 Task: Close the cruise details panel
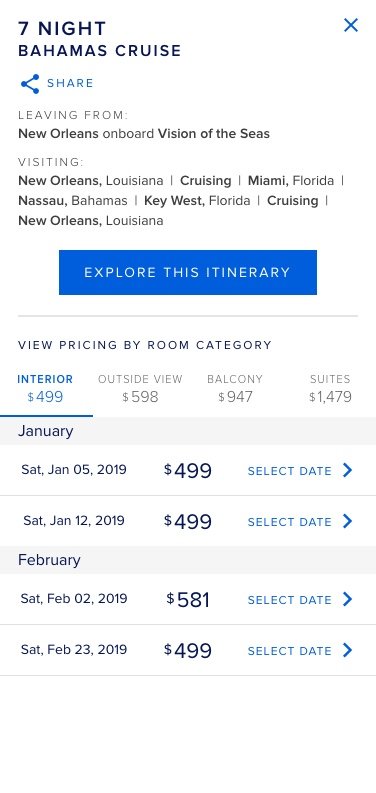351,25
